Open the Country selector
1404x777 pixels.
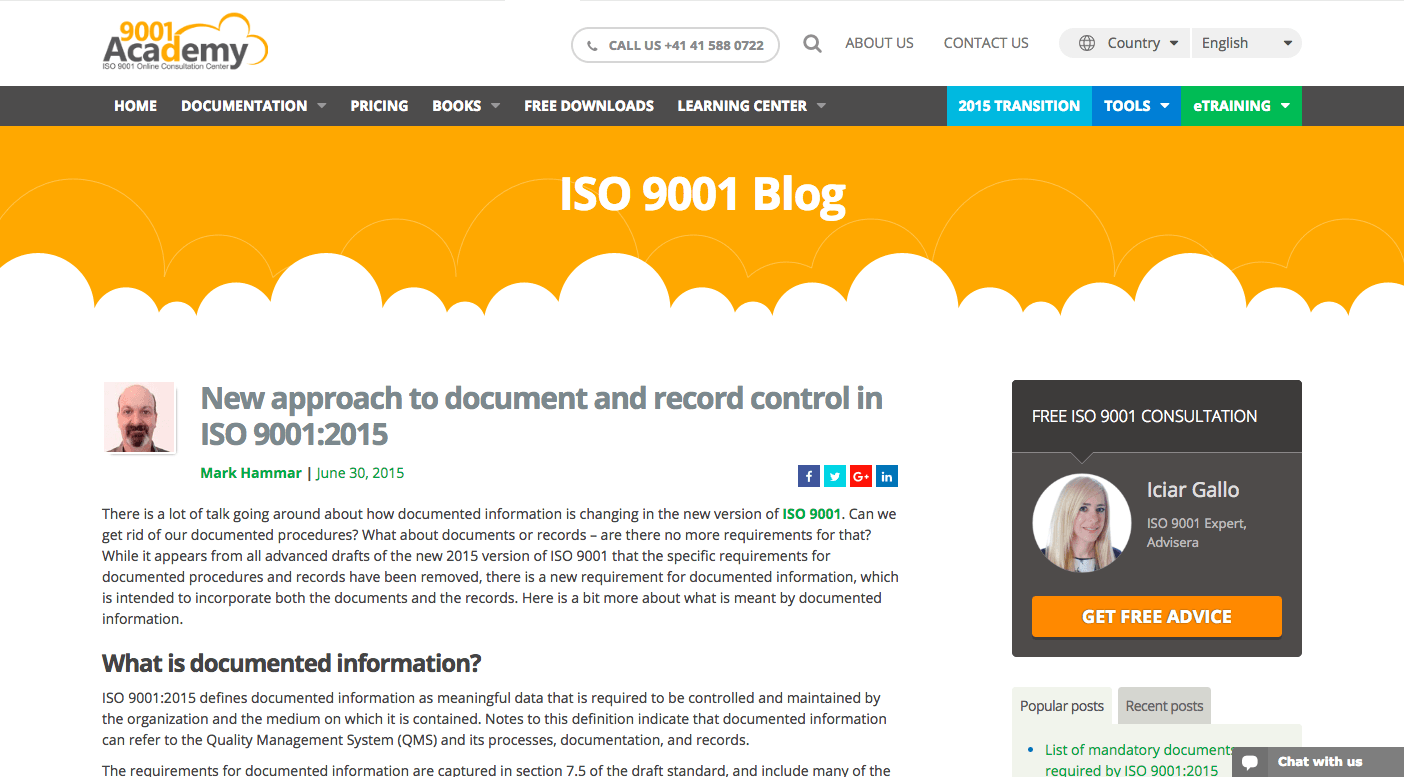coord(1135,43)
